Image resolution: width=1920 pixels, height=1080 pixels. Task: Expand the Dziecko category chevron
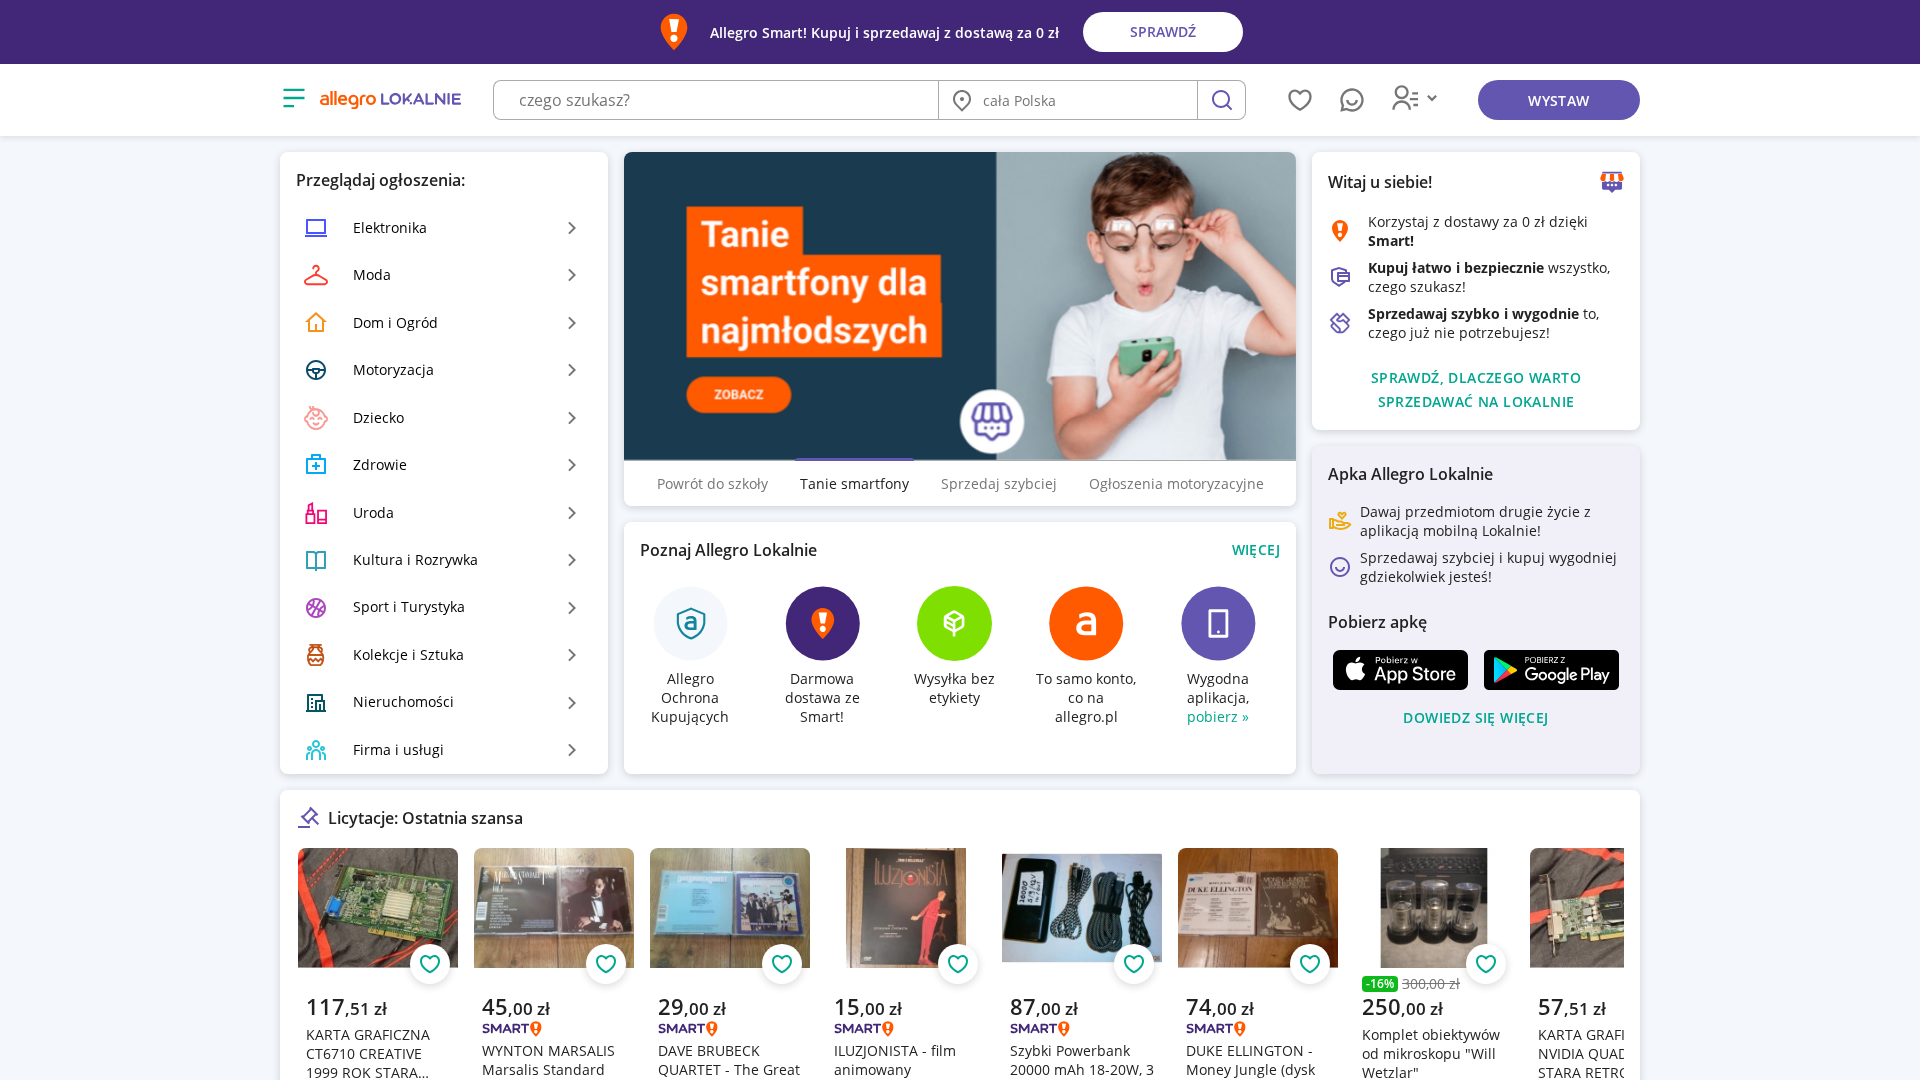(572, 418)
